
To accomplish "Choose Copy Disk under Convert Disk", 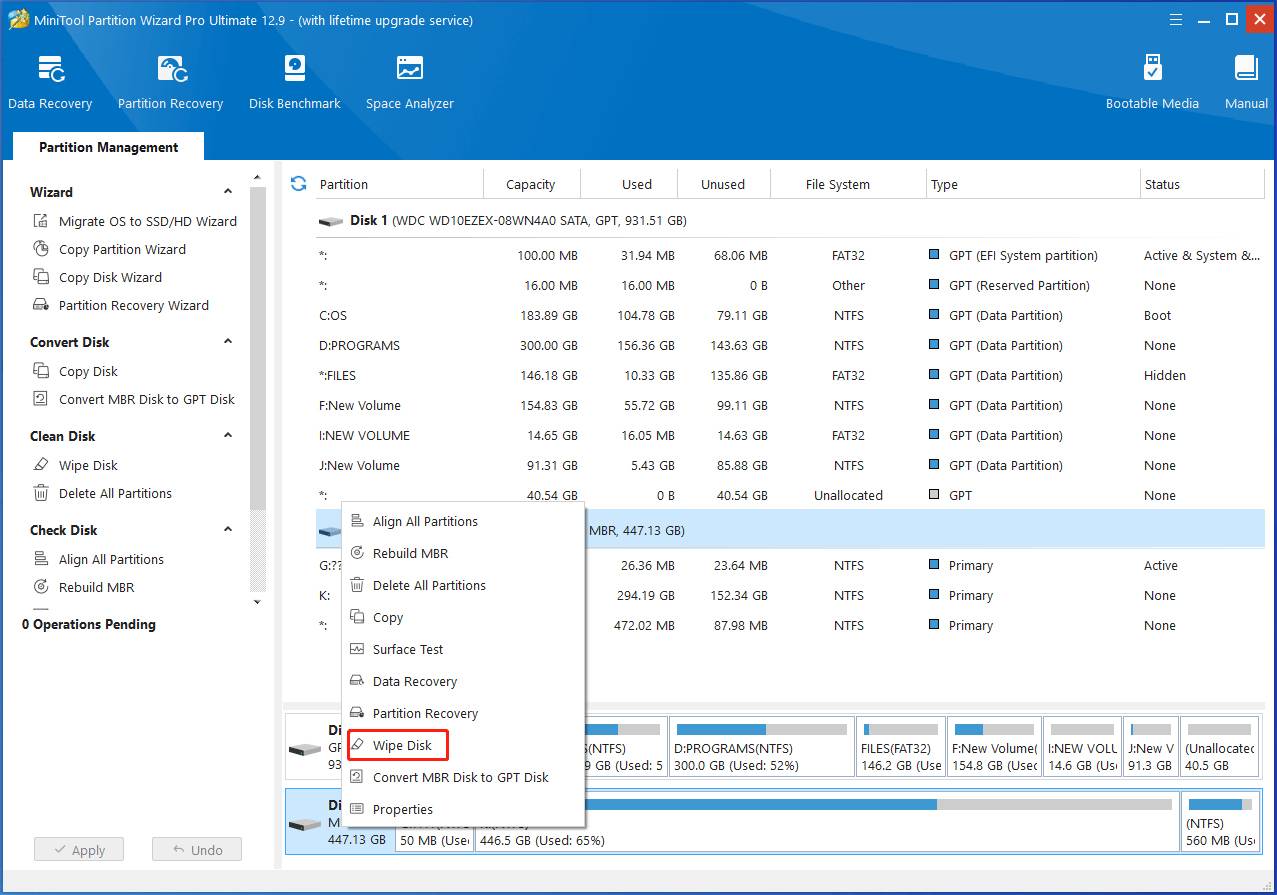I will [75, 371].
